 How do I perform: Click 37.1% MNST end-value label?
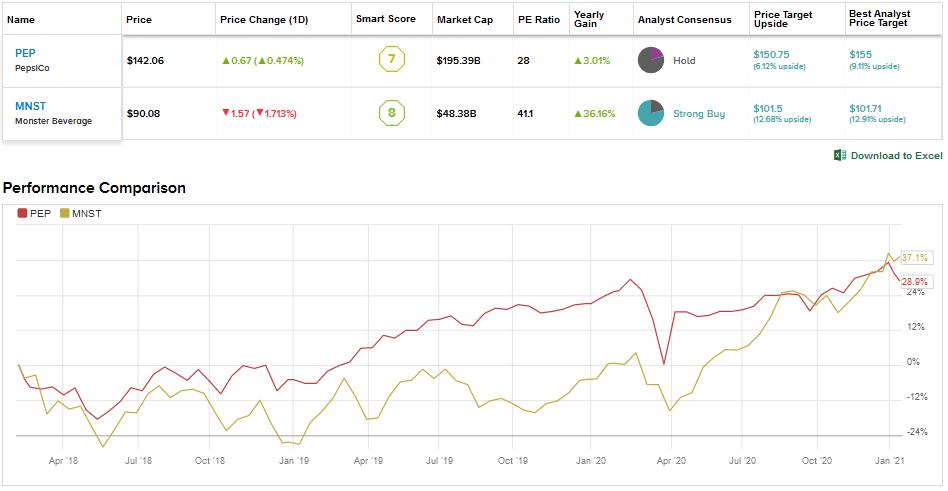[x=915, y=258]
